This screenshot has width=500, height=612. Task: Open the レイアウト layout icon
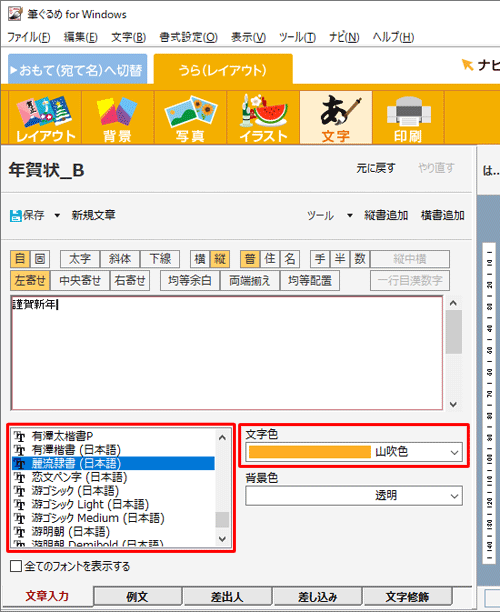[45, 118]
